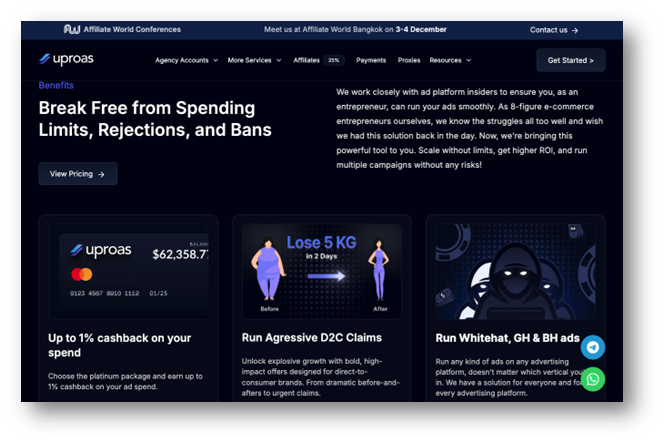
Task: Click the 01/25 expiry date on card
Action: [x=158, y=293]
